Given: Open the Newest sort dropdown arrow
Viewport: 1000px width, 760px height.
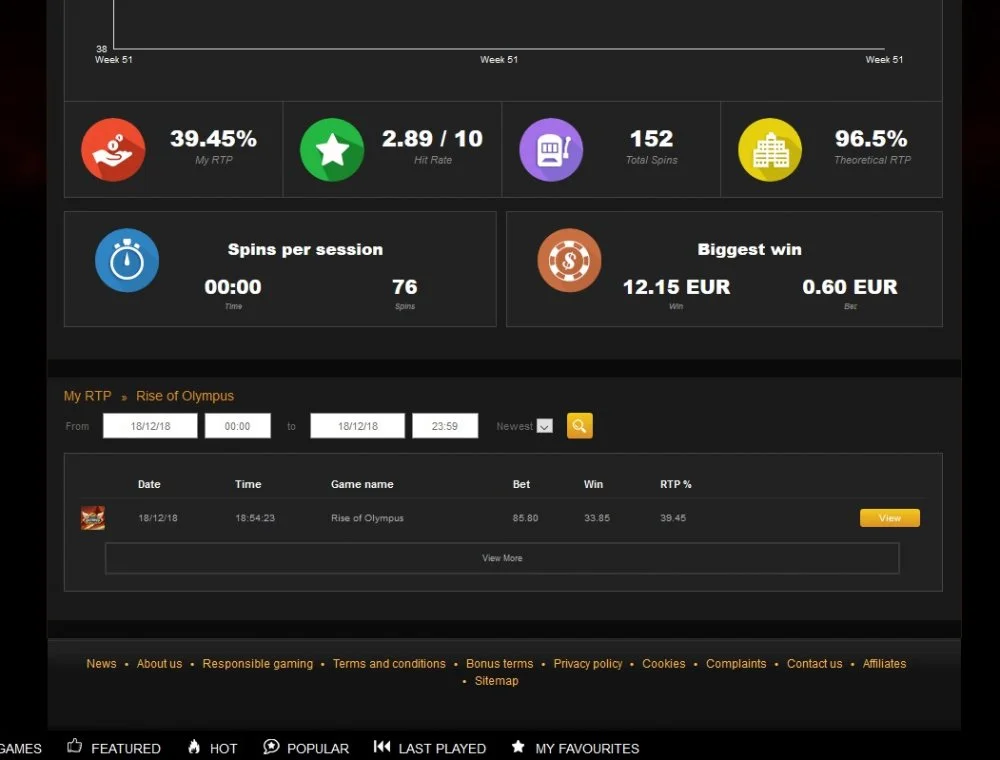Looking at the screenshot, I should 545,426.
